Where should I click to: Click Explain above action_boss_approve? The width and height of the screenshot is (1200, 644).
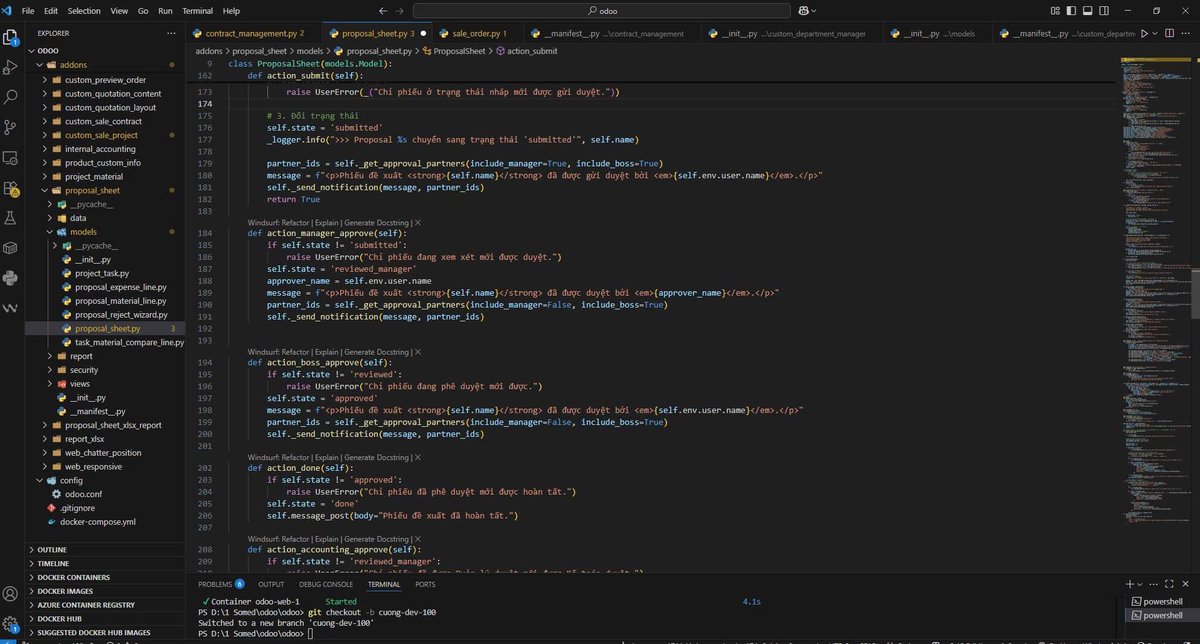327,352
